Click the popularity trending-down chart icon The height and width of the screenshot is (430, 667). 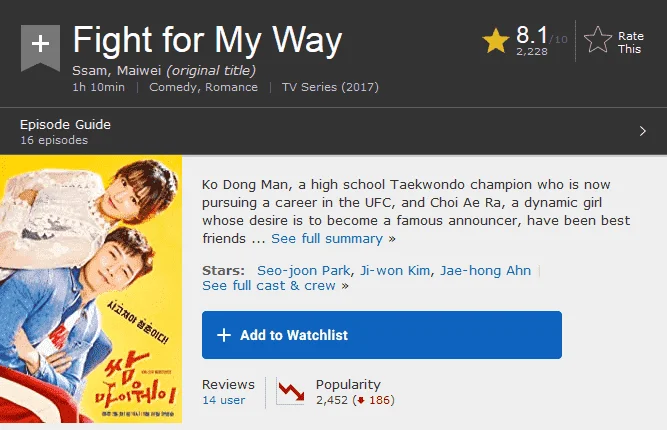click(291, 391)
